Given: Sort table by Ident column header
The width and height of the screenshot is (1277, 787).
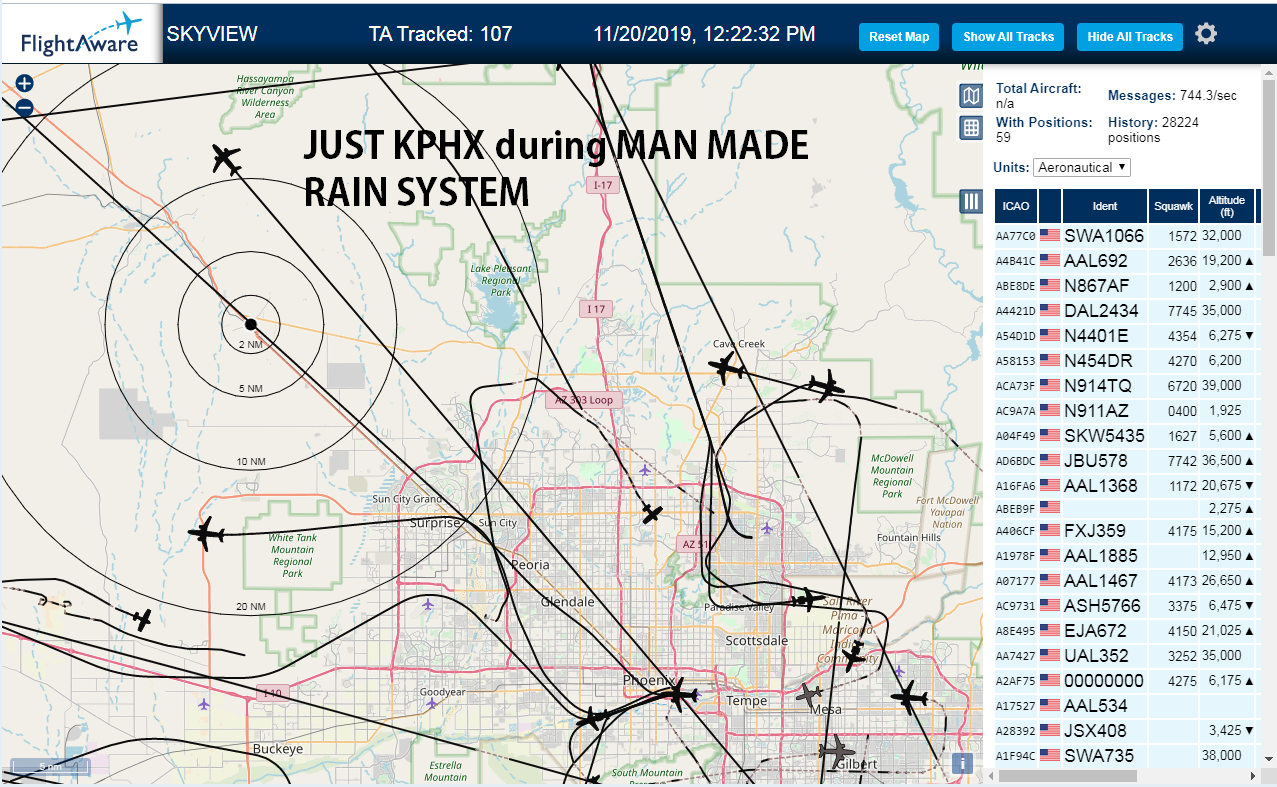Looking at the screenshot, I should (1105, 206).
